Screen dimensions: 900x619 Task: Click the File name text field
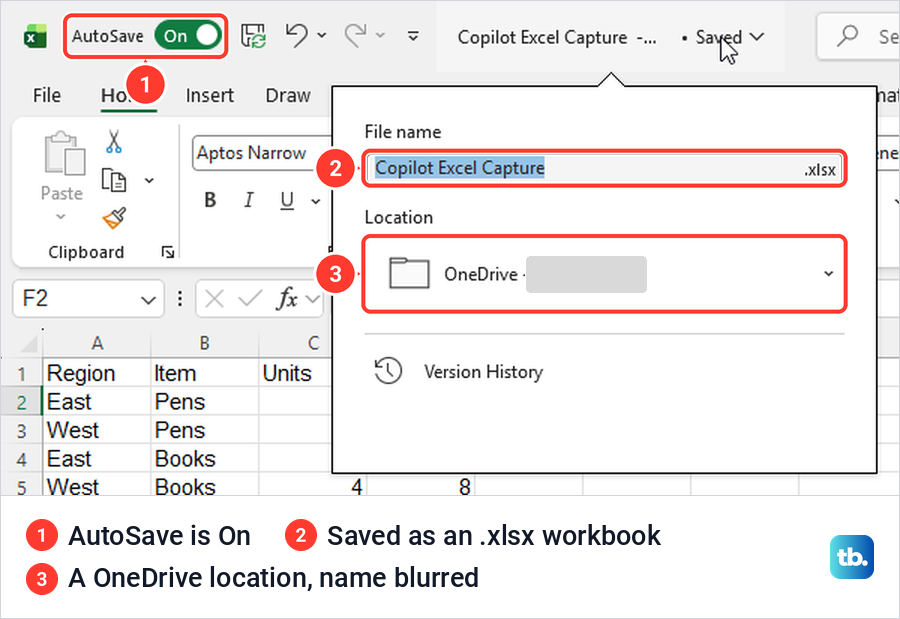[x=604, y=168]
